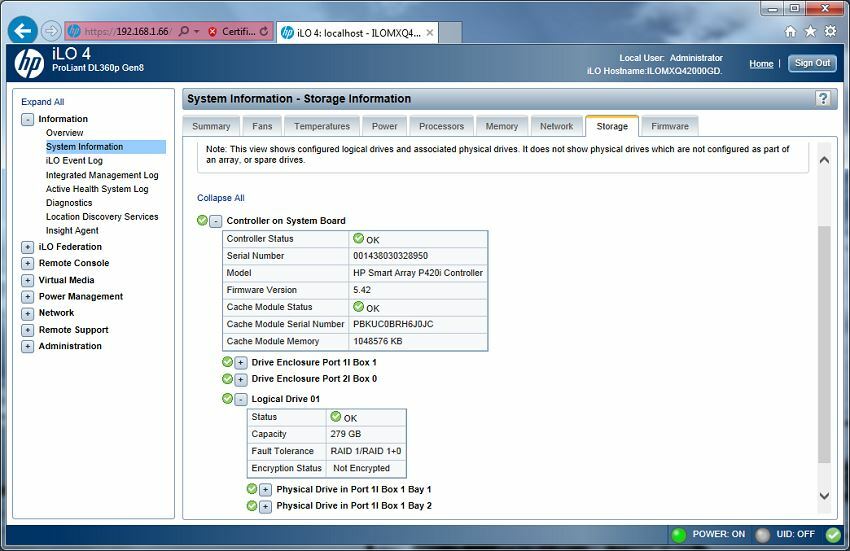Open the Firmware tab
The height and width of the screenshot is (551, 850).
pos(670,126)
